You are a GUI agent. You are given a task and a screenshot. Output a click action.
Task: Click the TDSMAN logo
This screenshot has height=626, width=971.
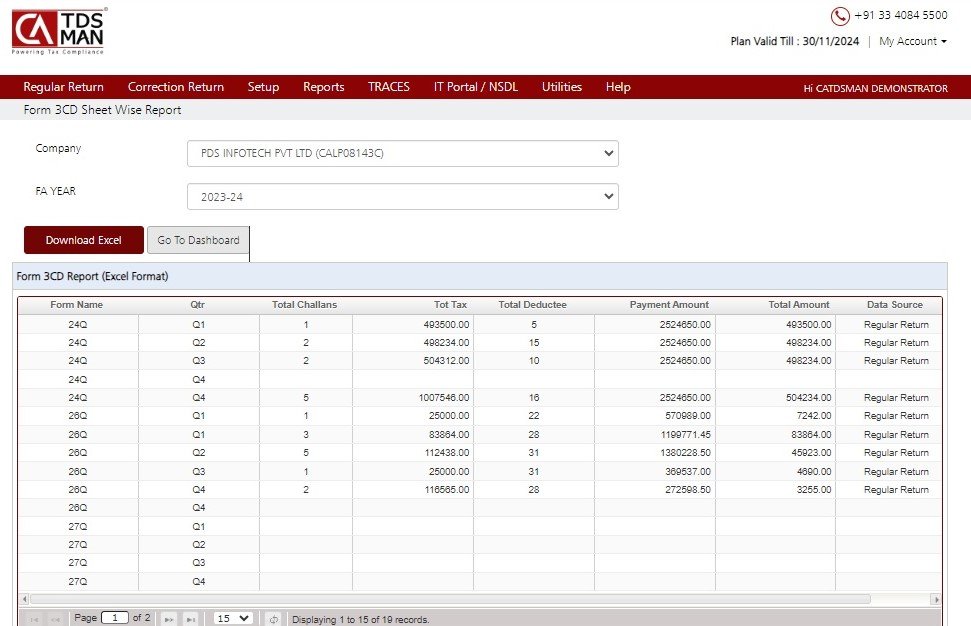(x=57, y=32)
